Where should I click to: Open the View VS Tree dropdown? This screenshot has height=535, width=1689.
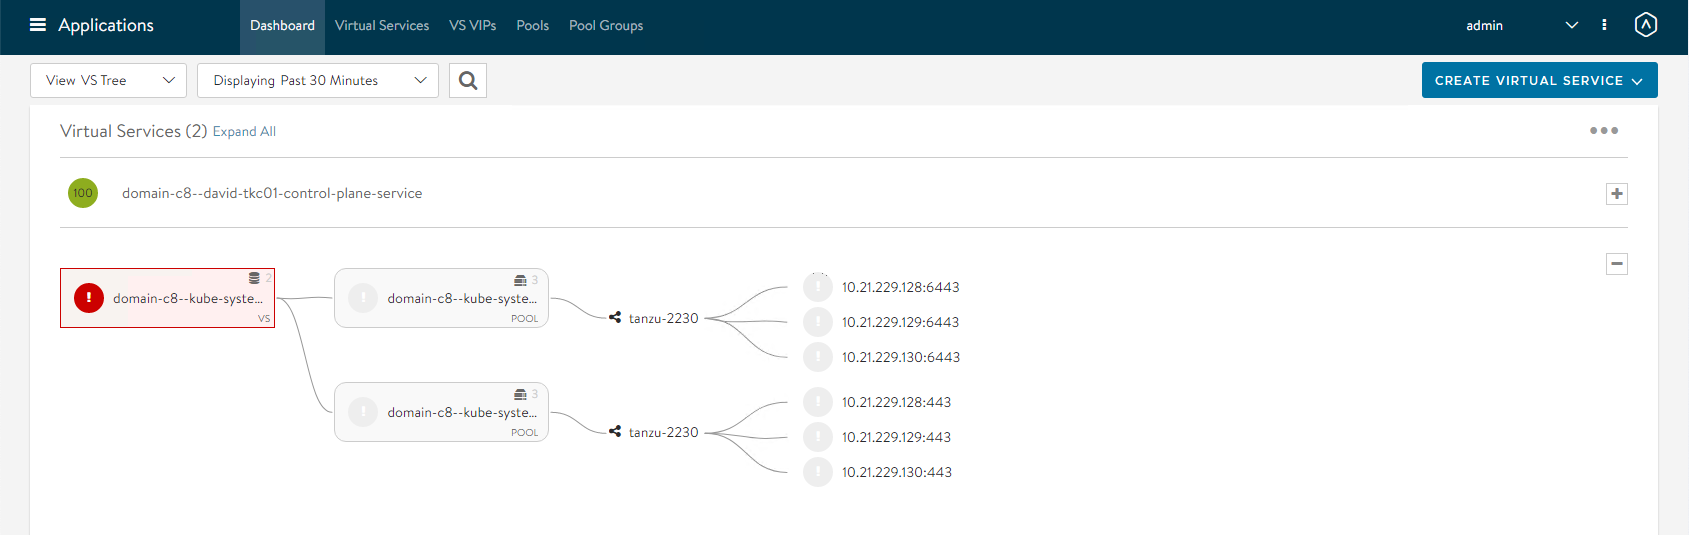(108, 81)
